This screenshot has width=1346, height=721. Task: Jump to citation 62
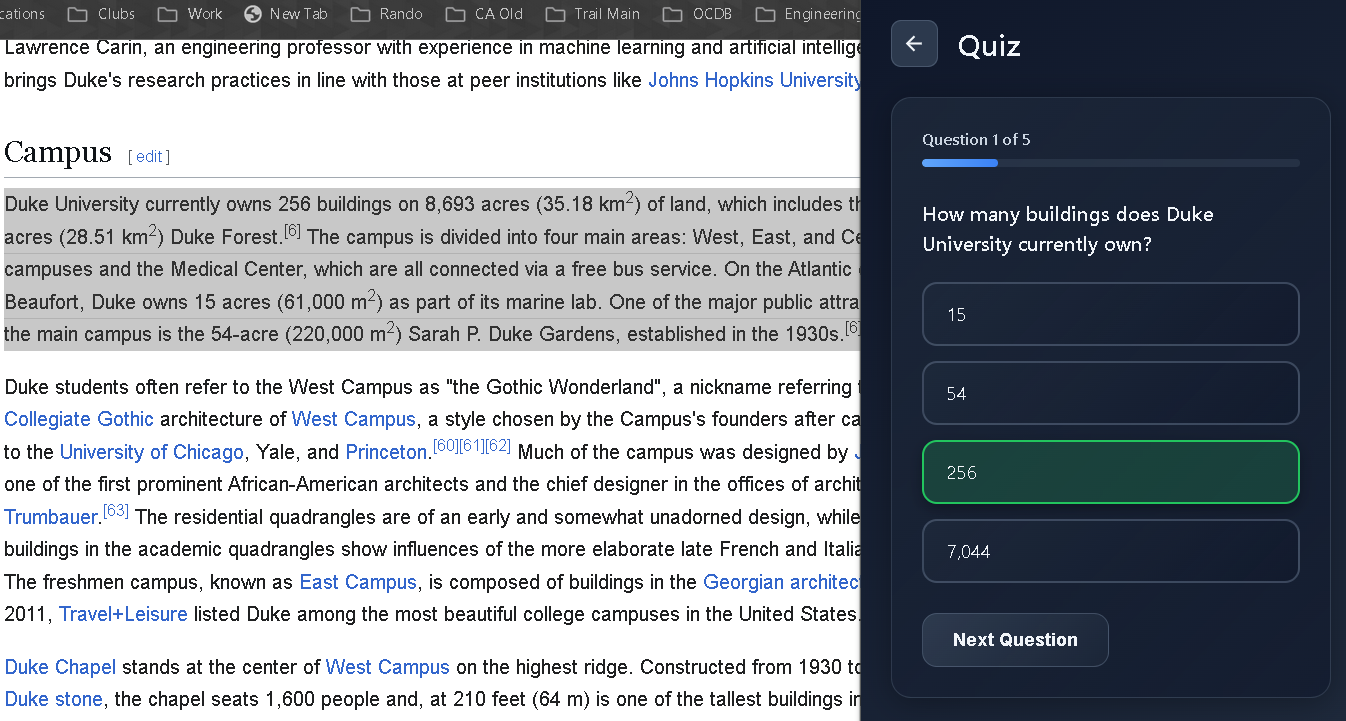click(498, 445)
